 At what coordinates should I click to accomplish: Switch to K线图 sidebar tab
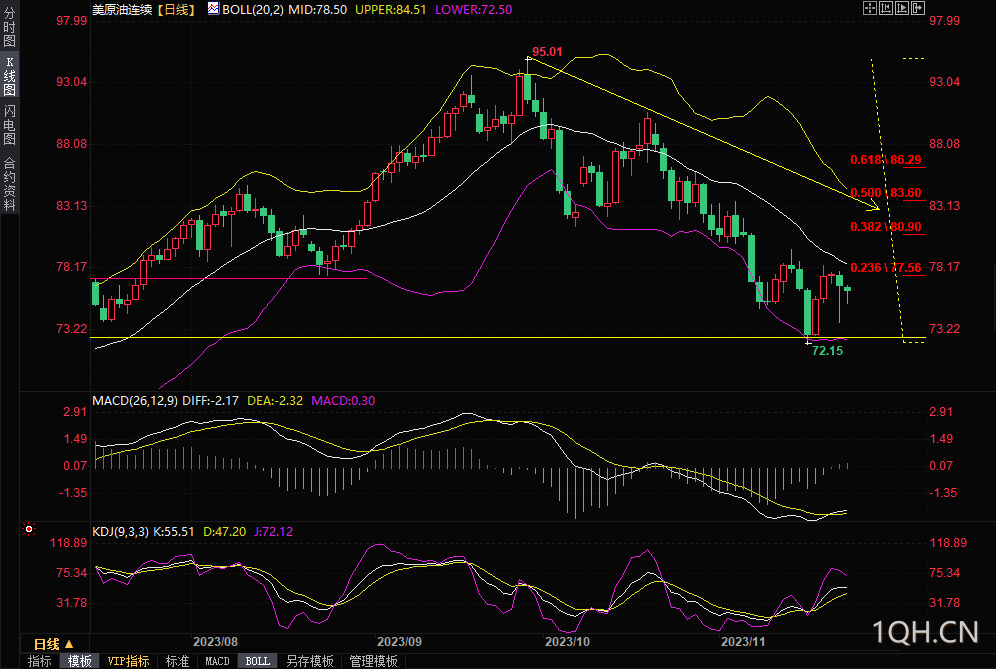[10, 75]
